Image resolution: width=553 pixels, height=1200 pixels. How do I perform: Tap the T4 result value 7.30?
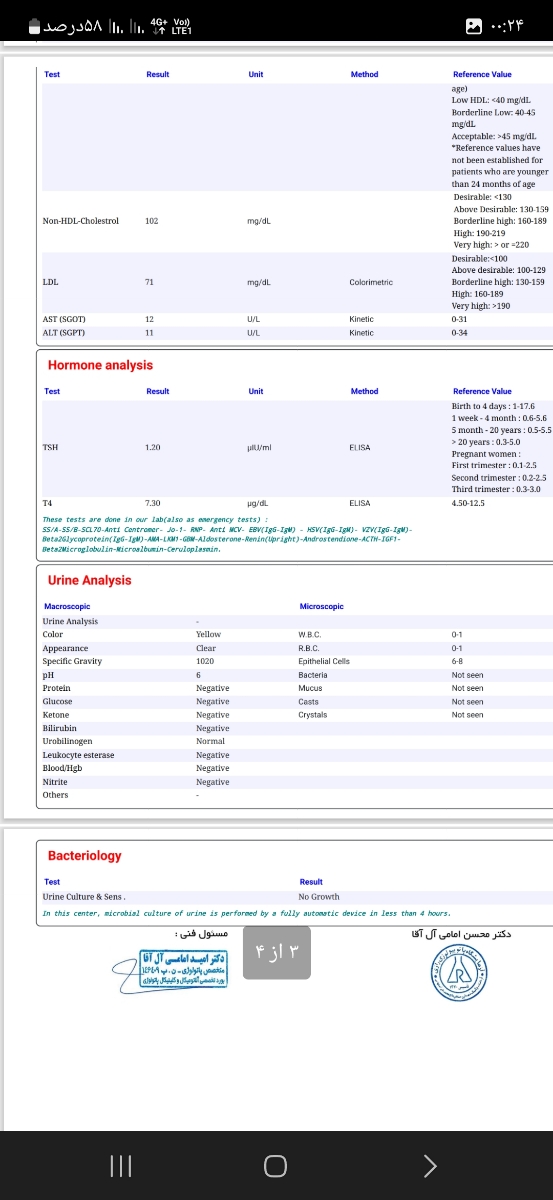tap(153, 503)
